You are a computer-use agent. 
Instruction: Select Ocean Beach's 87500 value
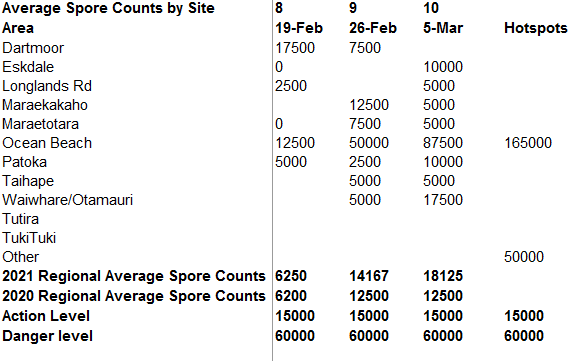[x=443, y=143]
